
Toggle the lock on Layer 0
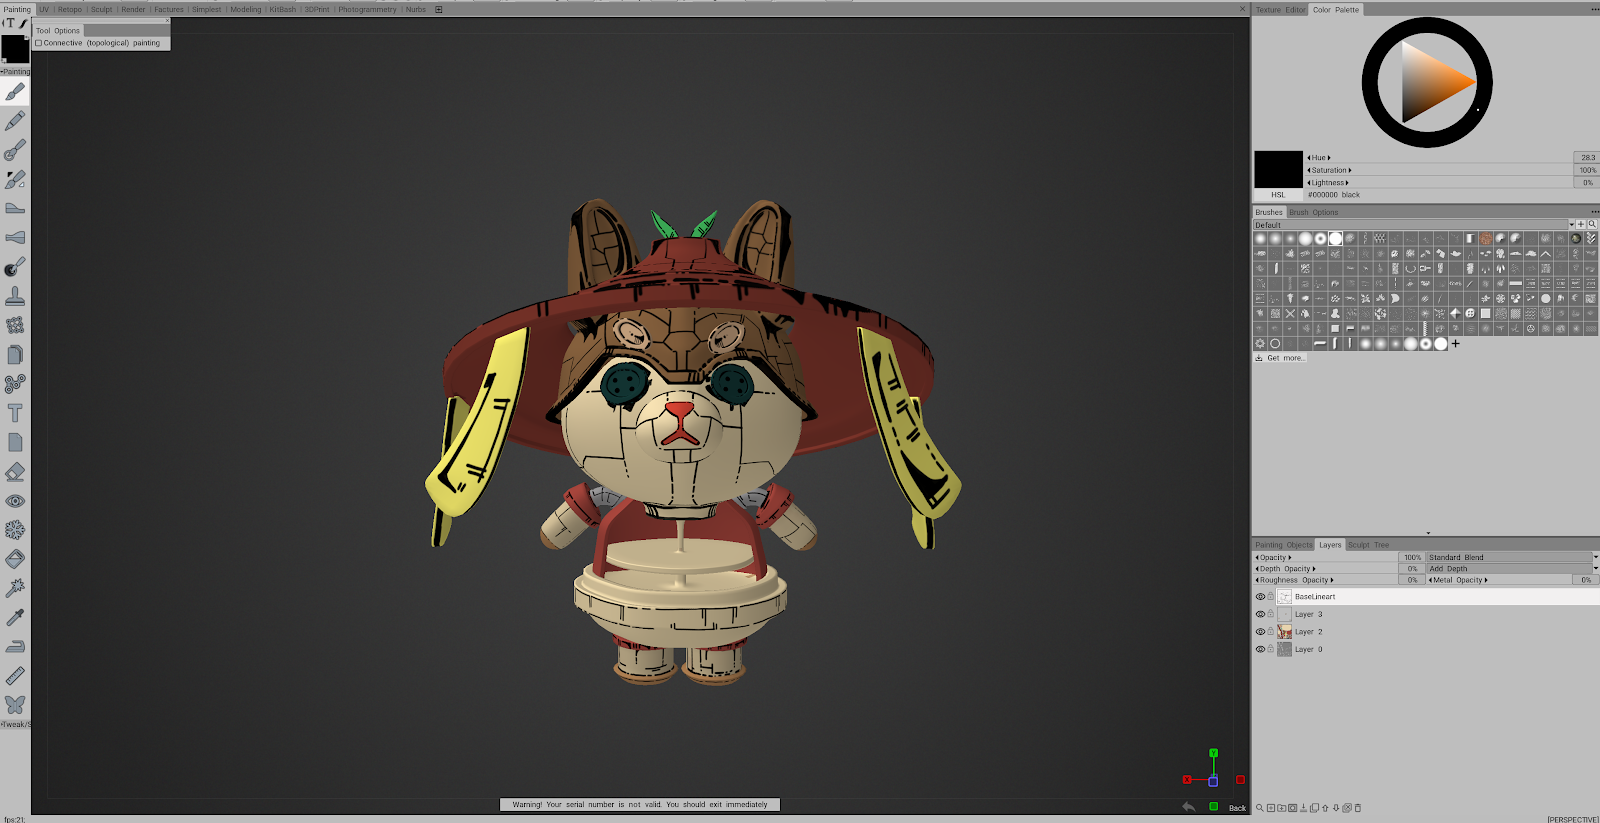click(1271, 649)
